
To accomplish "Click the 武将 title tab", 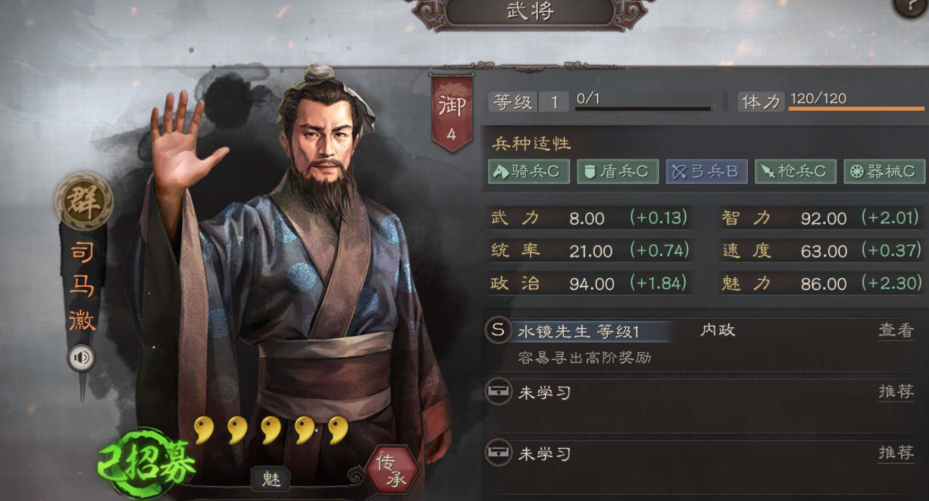I will point(531,11).
